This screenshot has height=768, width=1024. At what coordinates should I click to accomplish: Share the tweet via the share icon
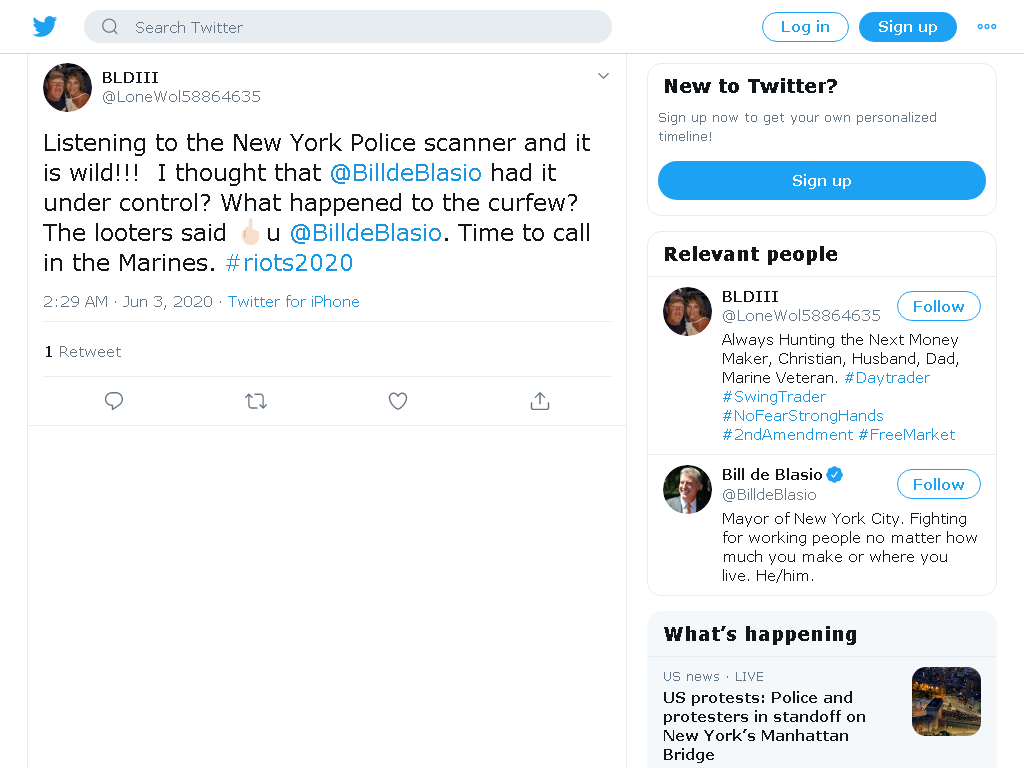pos(540,401)
